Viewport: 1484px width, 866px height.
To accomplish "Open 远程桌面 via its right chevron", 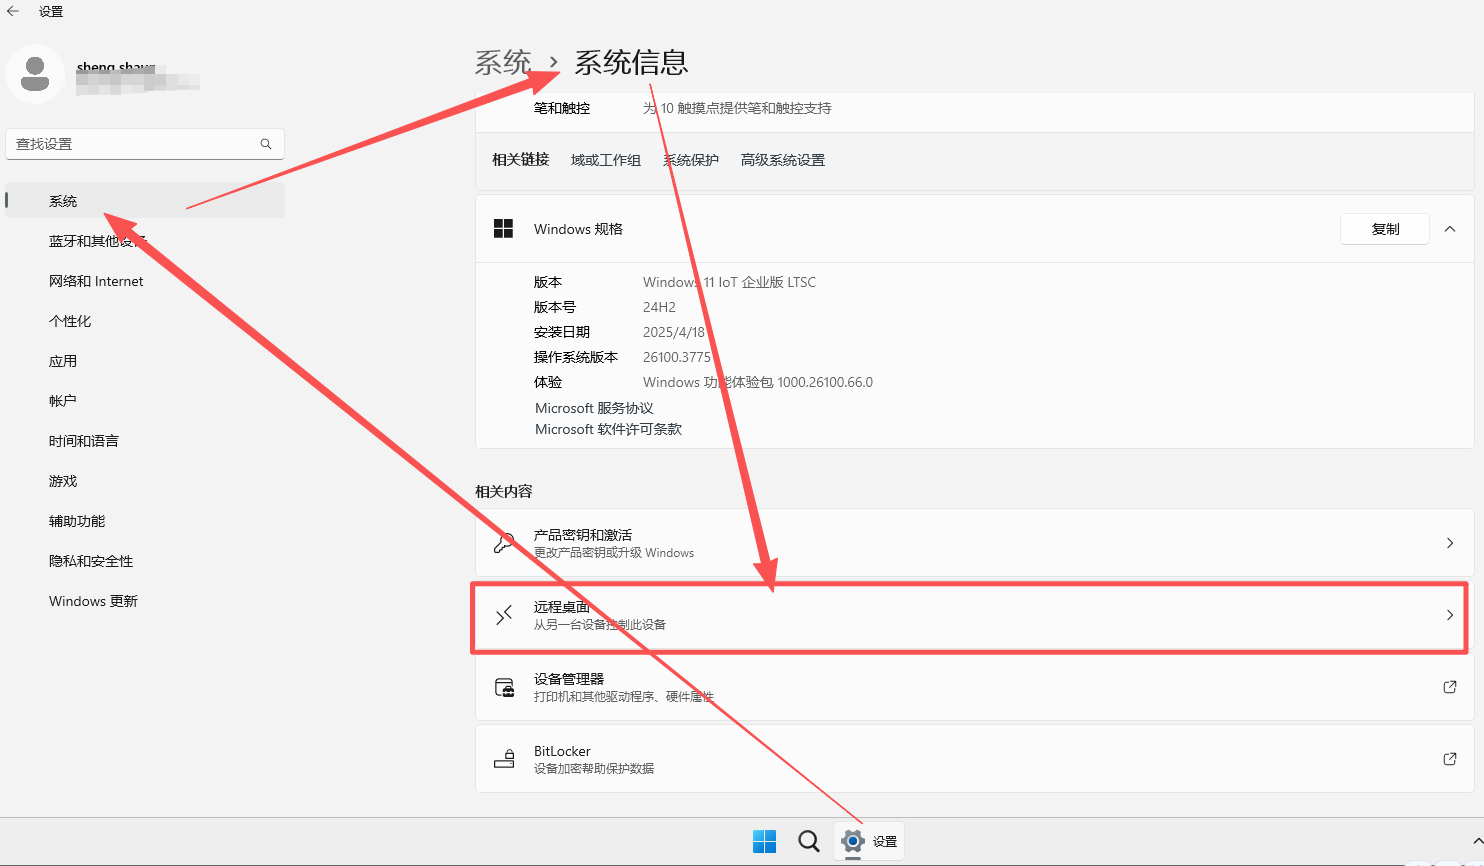I will point(1450,615).
